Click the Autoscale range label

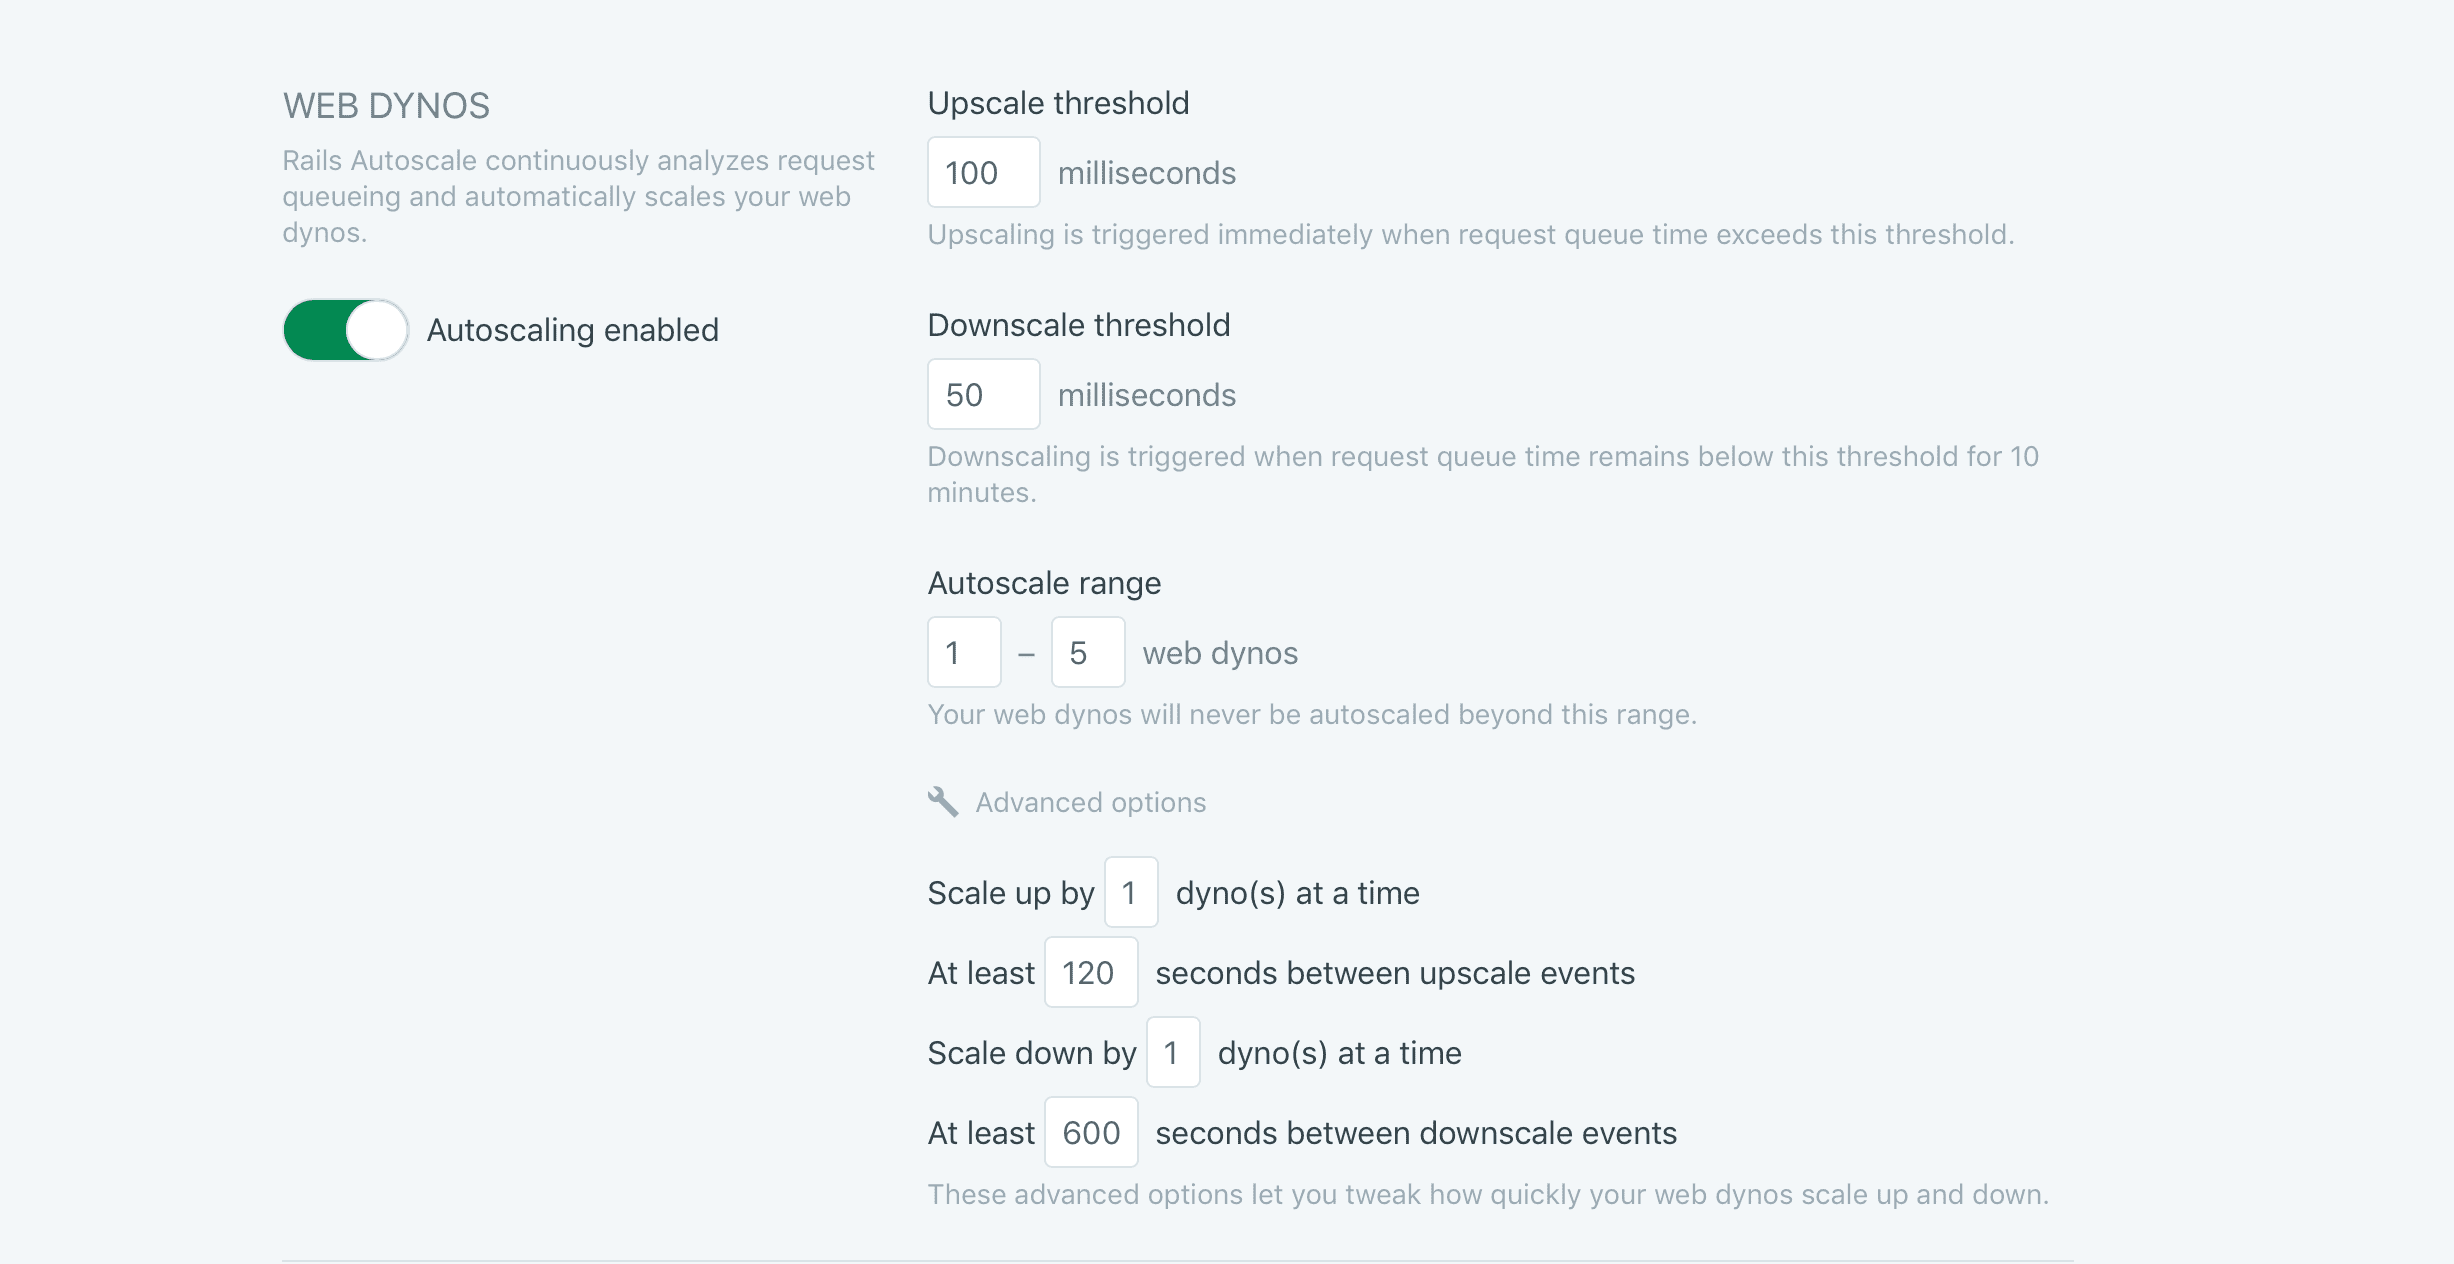coord(1044,583)
